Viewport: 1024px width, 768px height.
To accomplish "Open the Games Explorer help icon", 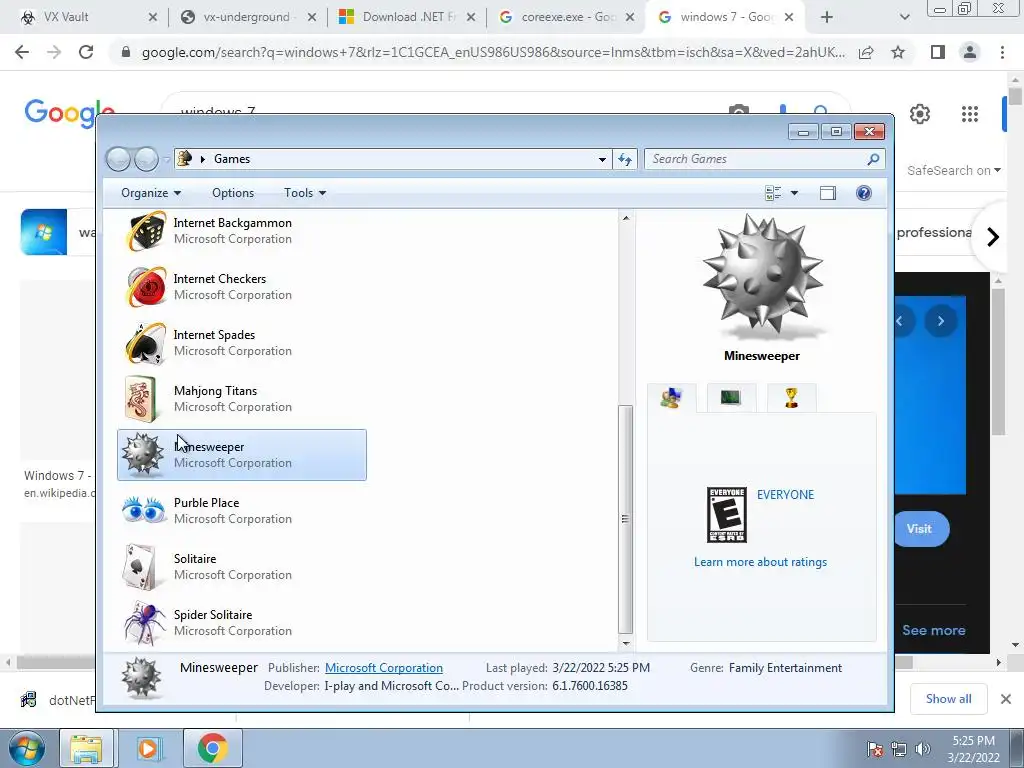I will coord(863,193).
